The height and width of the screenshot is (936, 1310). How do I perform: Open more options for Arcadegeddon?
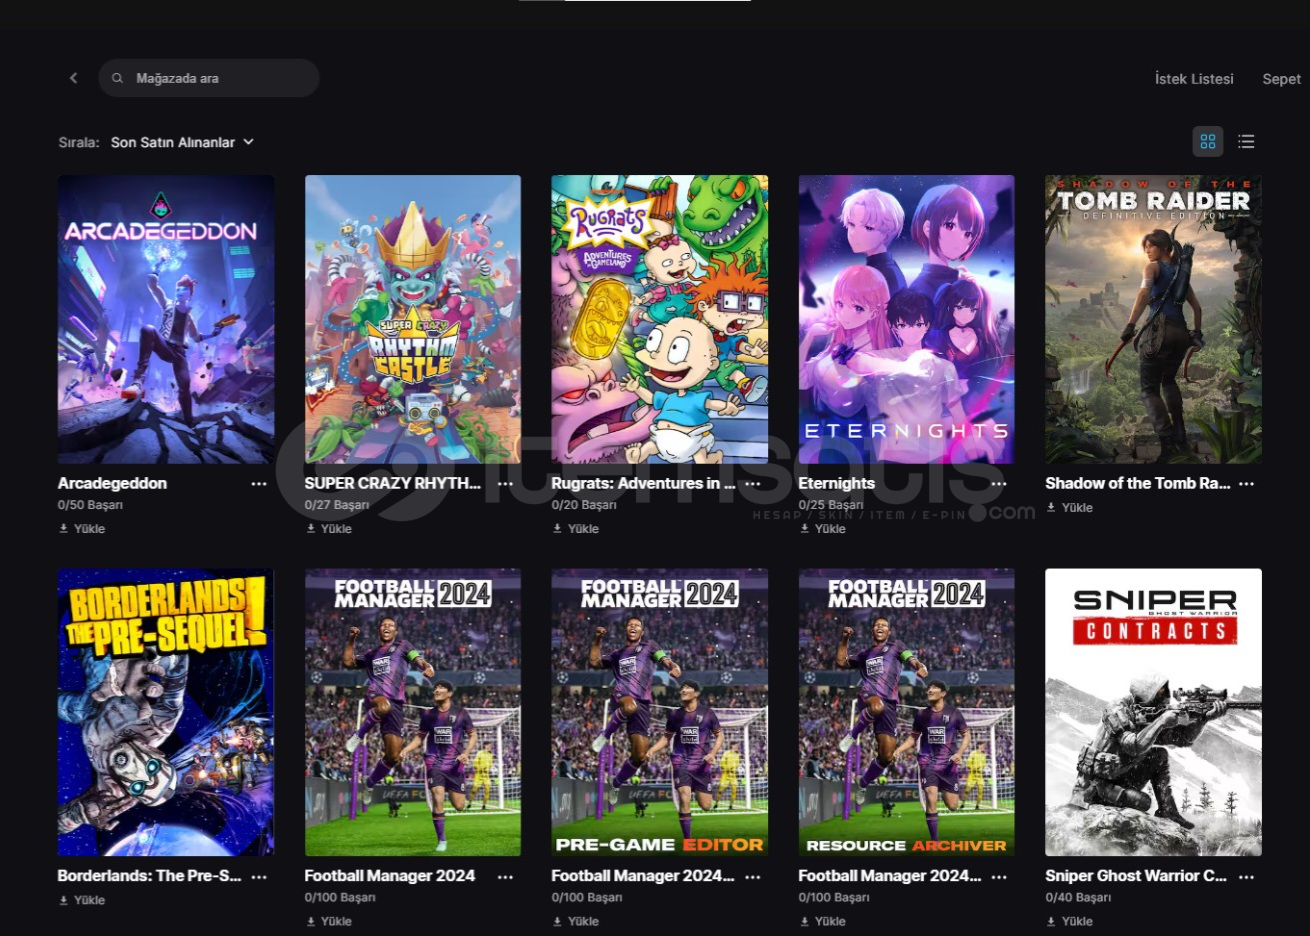point(259,484)
